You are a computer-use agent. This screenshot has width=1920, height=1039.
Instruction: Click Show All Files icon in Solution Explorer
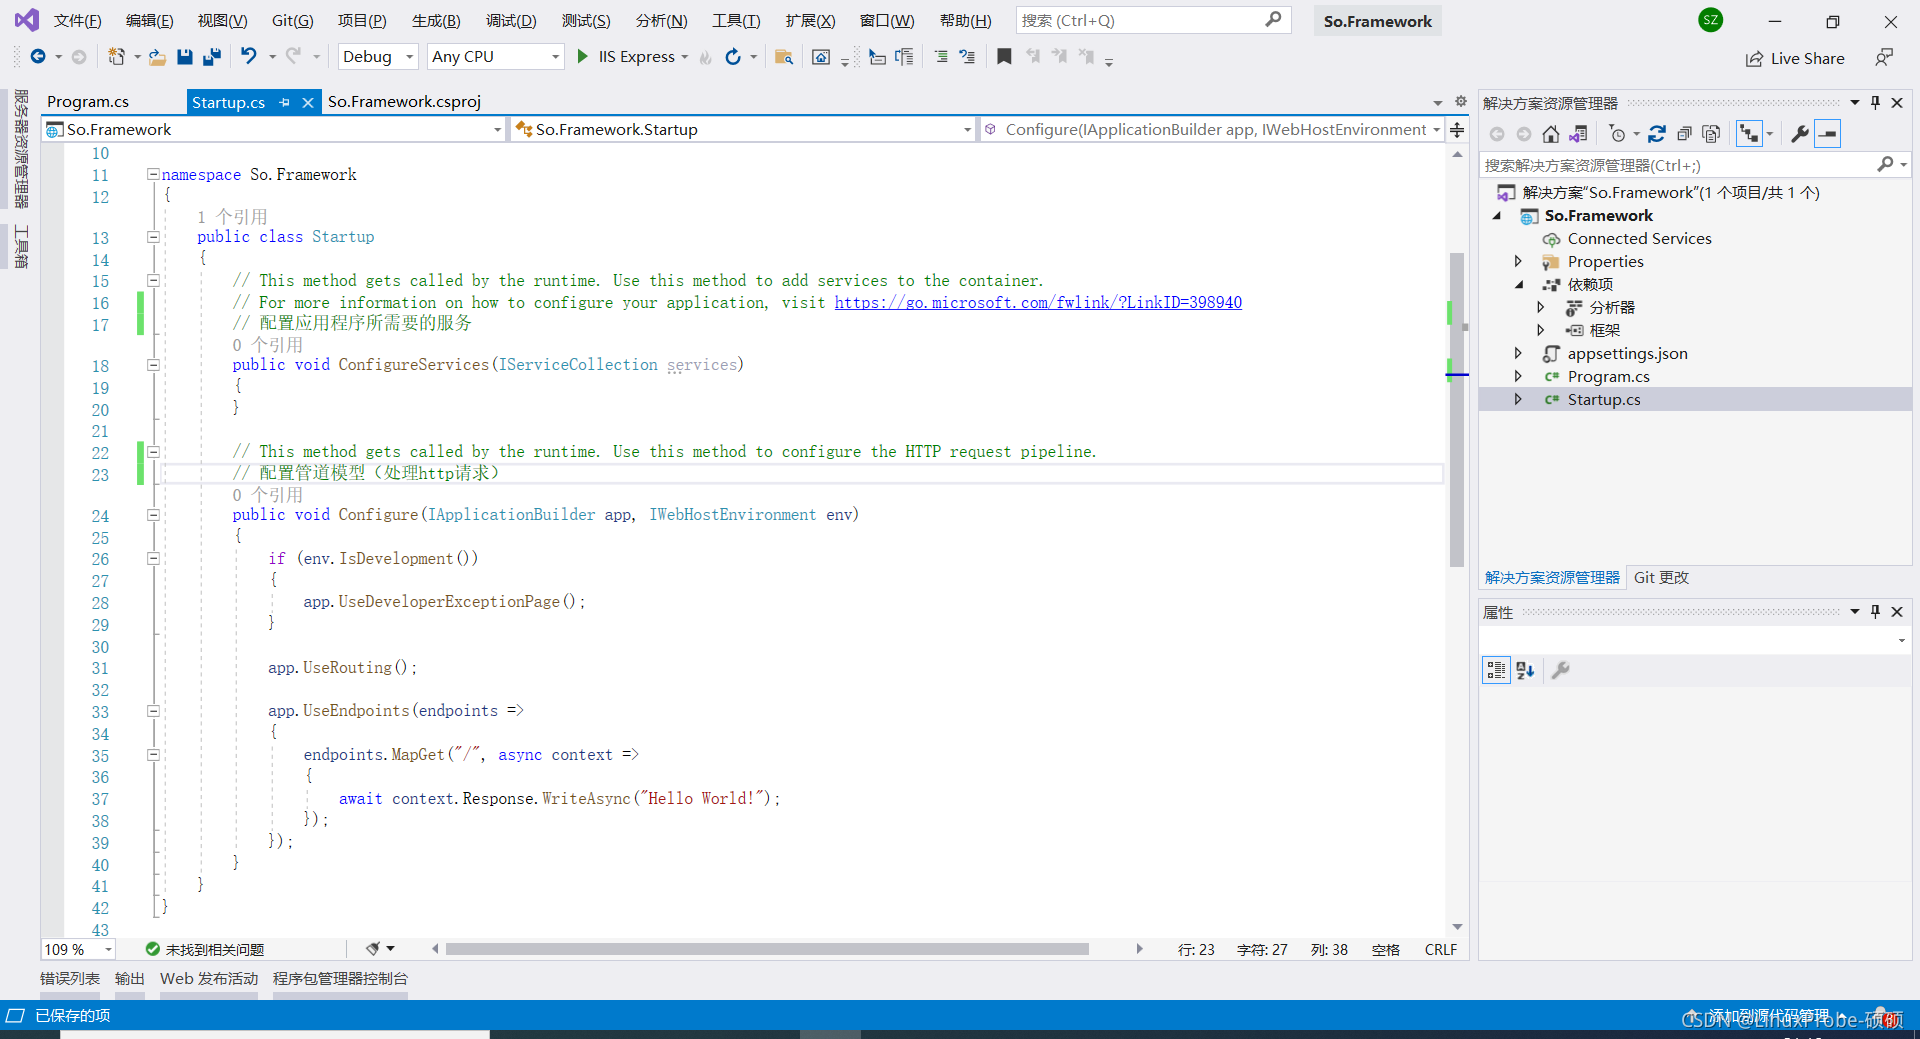(1711, 134)
